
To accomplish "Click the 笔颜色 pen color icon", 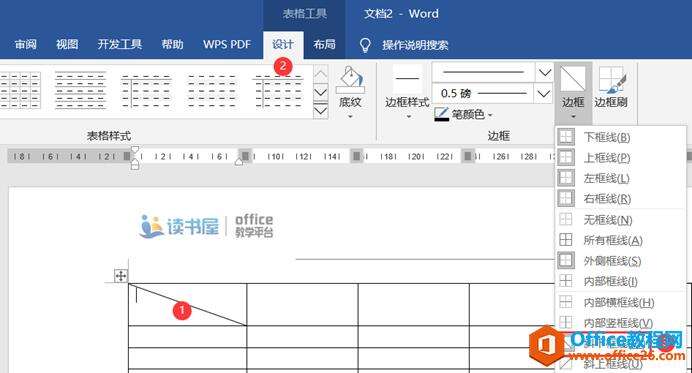I will click(442, 115).
